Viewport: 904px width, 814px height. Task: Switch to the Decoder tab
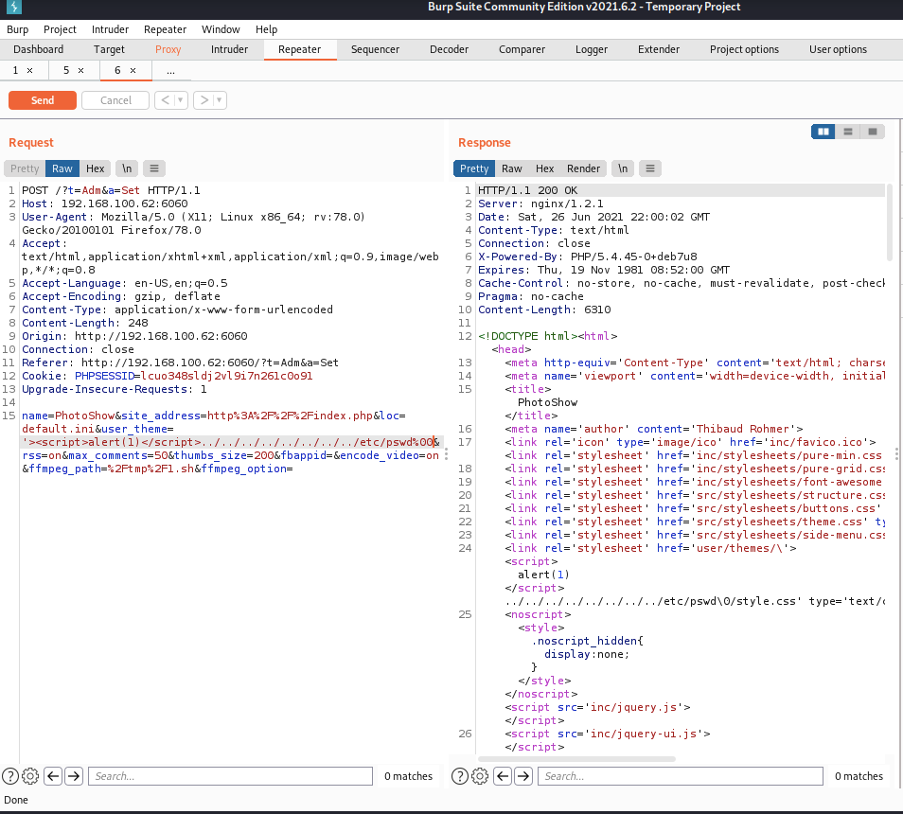coord(449,50)
